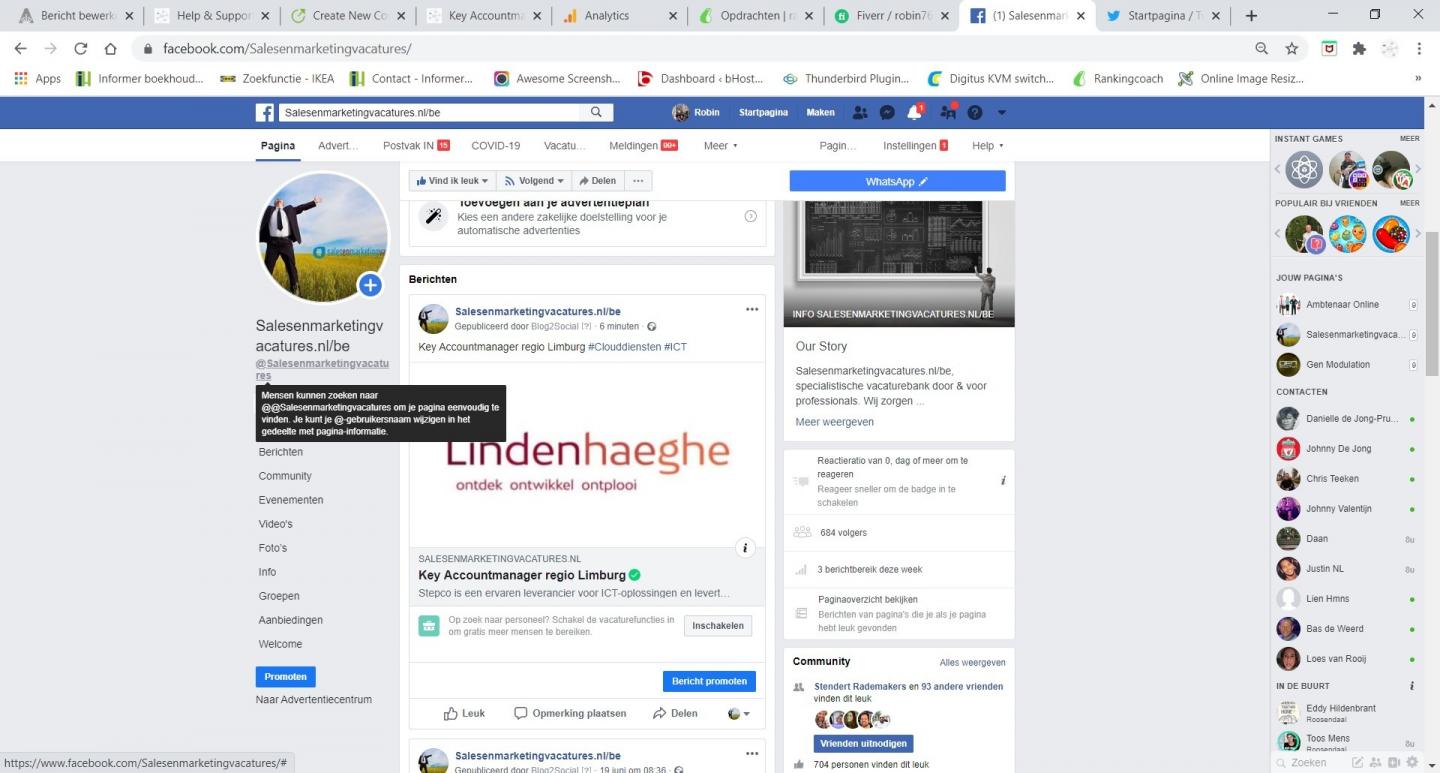Click the Bericht promoten button
1440x773 pixels.
click(x=709, y=681)
